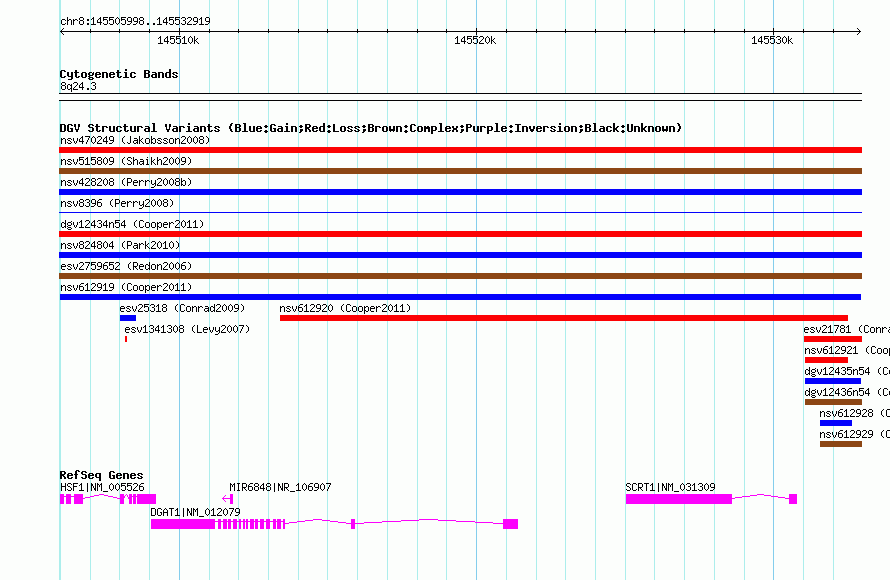Click the 145520k ruler mark
Image resolution: width=890 pixels, height=580 pixels.
point(475,40)
